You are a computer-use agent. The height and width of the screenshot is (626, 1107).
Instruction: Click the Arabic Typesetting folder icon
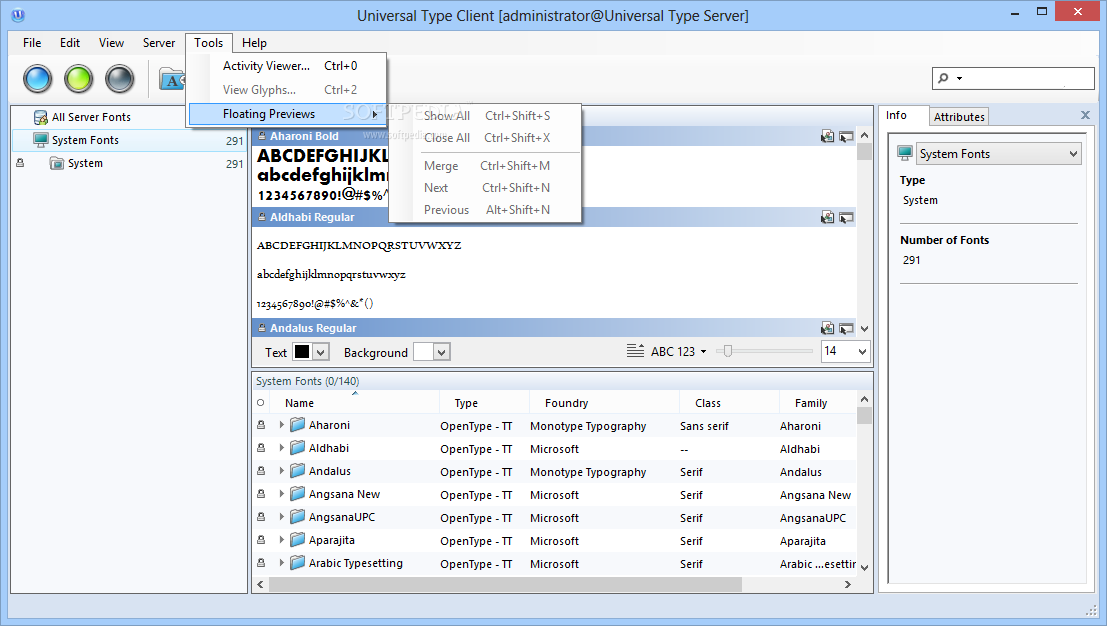298,562
